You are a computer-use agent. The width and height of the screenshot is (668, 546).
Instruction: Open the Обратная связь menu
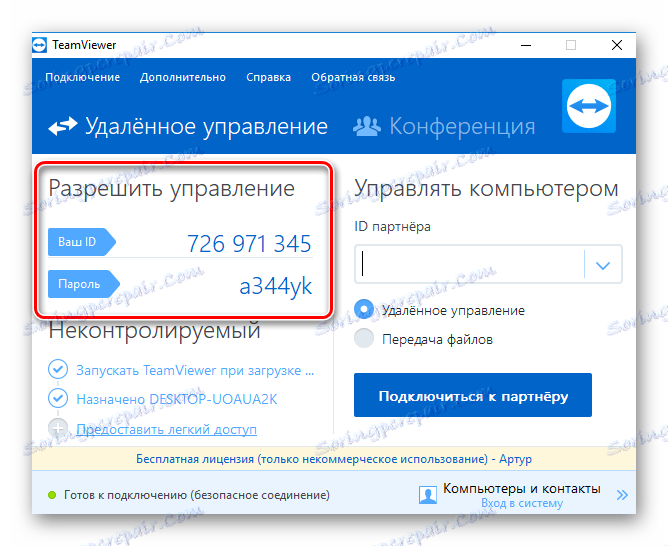(353, 77)
